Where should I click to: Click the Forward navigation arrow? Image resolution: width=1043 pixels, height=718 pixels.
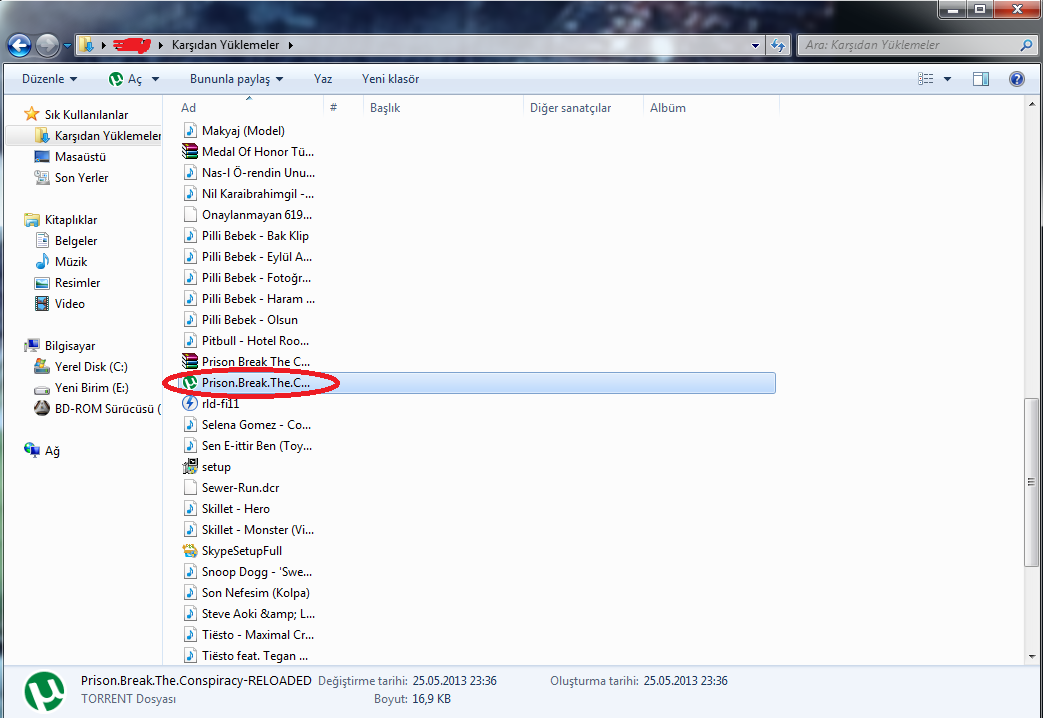pyautogui.click(x=47, y=45)
